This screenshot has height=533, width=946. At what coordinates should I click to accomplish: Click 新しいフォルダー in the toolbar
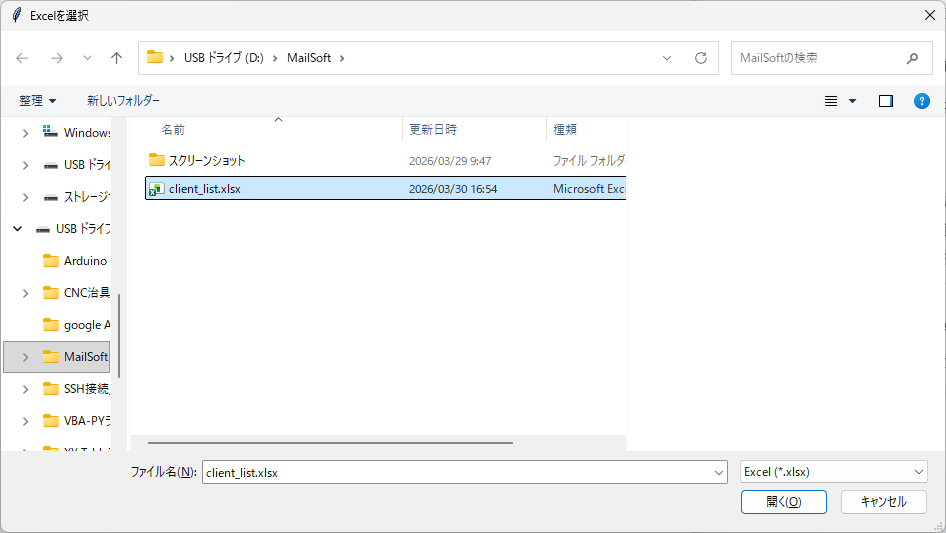123,101
